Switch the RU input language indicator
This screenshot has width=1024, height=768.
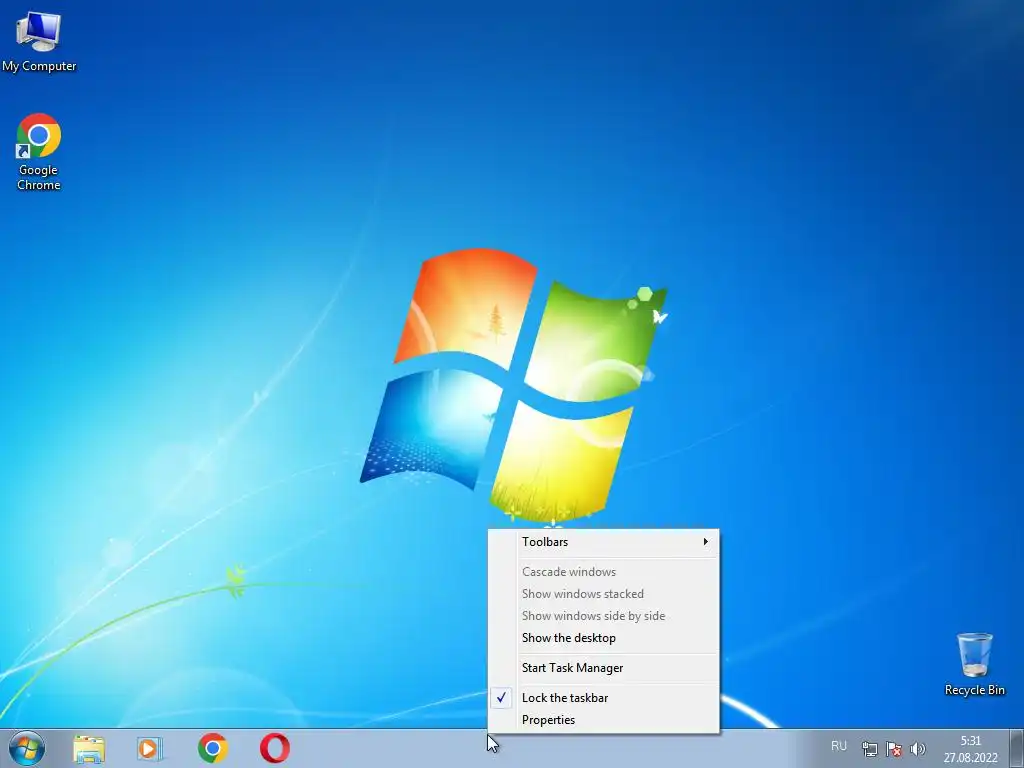point(839,746)
